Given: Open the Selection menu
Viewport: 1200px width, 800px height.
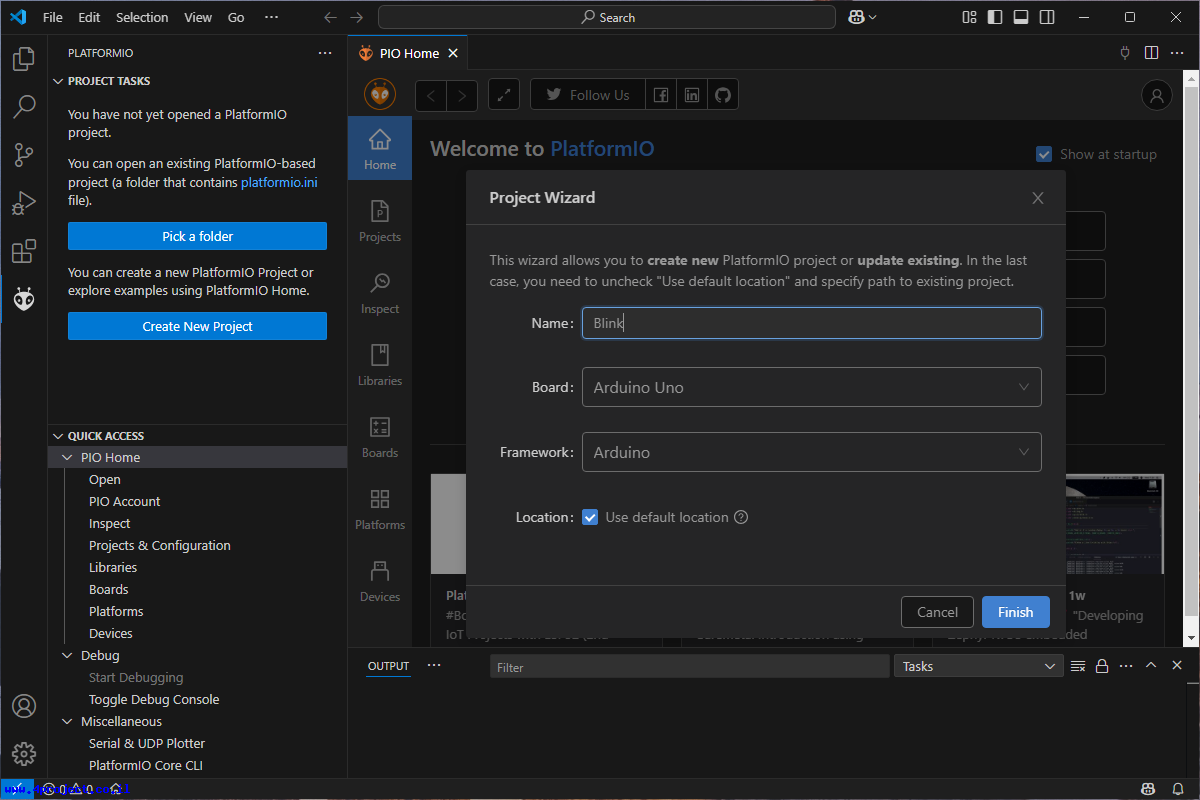Looking at the screenshot, I should tap(142, 17).
